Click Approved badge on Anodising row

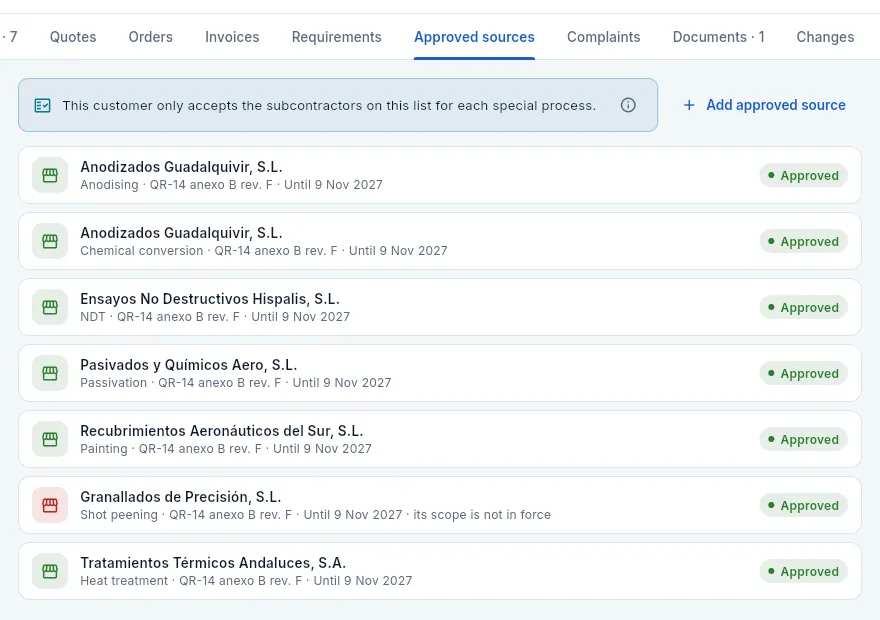[803, 176]
